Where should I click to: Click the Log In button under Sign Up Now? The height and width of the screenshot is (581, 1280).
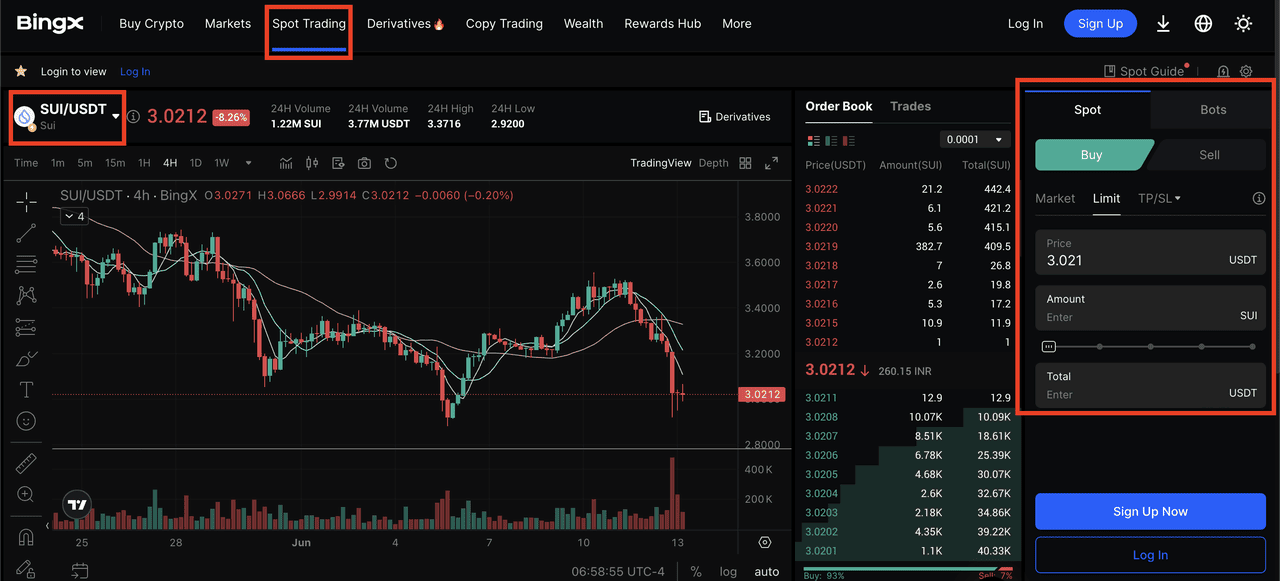(1150, 555)
